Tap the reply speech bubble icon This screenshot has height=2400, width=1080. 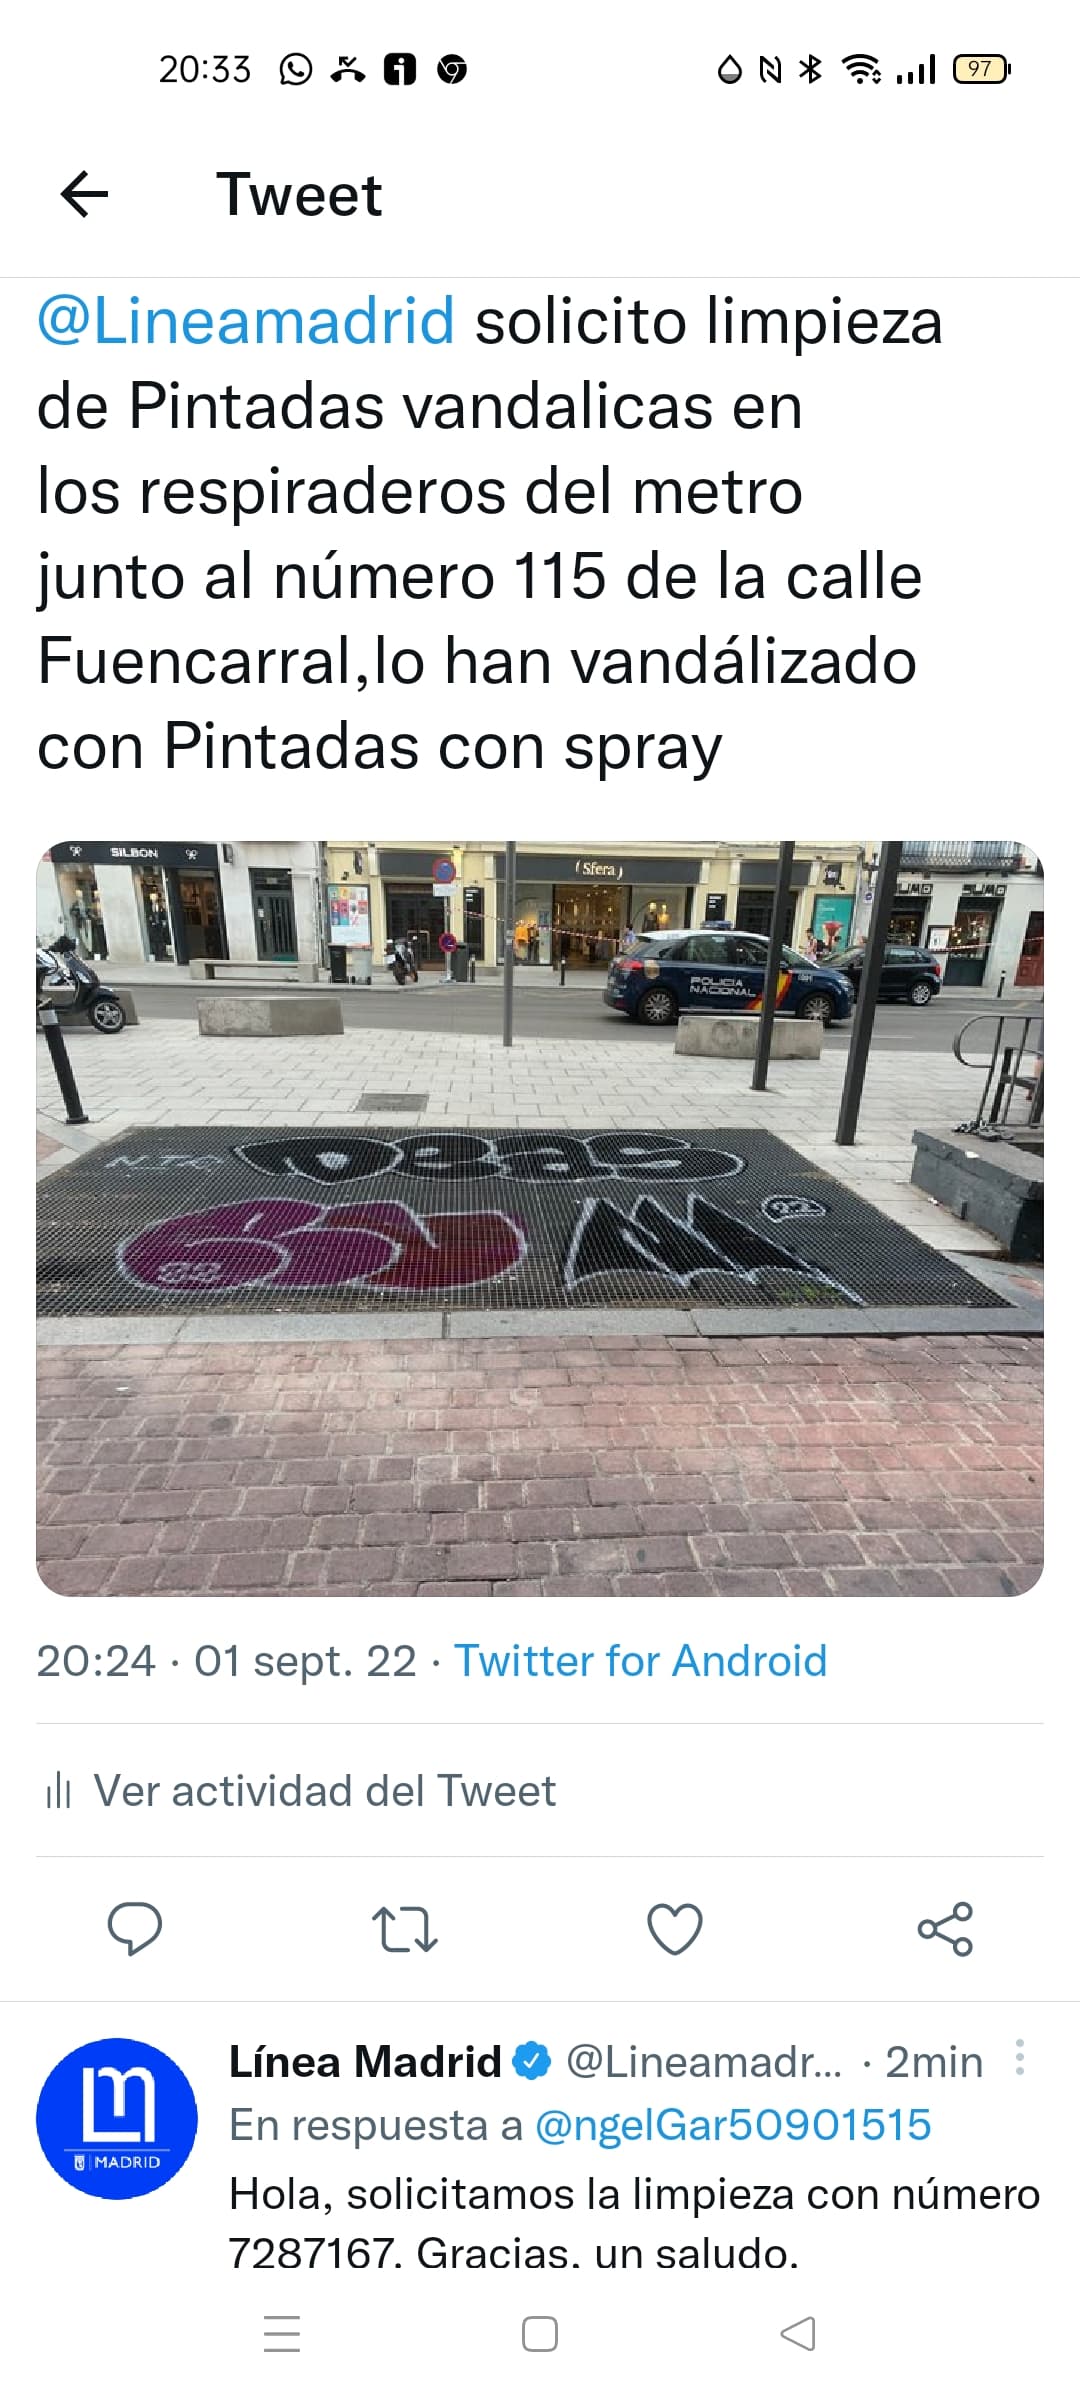[x=135, y=1928]
